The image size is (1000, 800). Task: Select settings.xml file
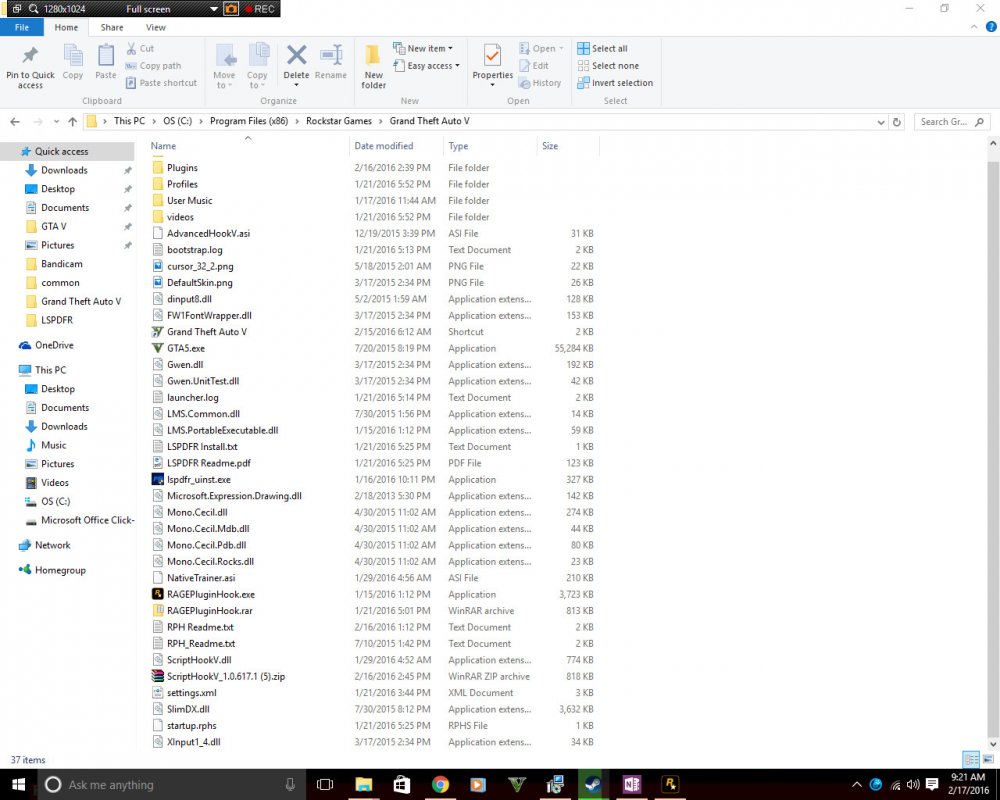(191, 693)
